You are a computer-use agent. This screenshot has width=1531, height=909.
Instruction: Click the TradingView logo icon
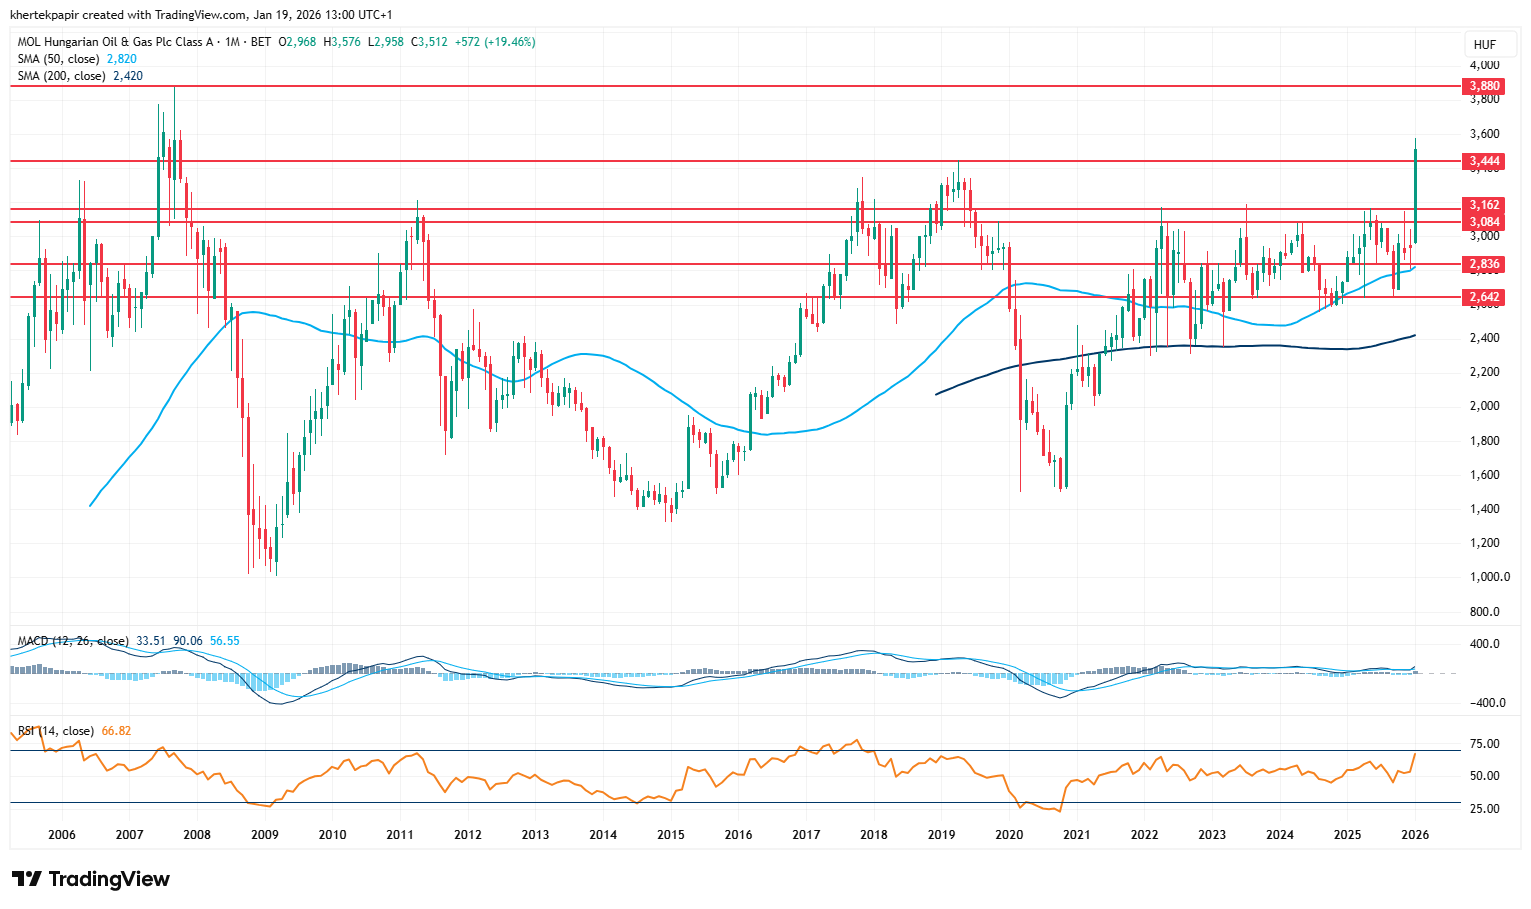coord(27,879)
